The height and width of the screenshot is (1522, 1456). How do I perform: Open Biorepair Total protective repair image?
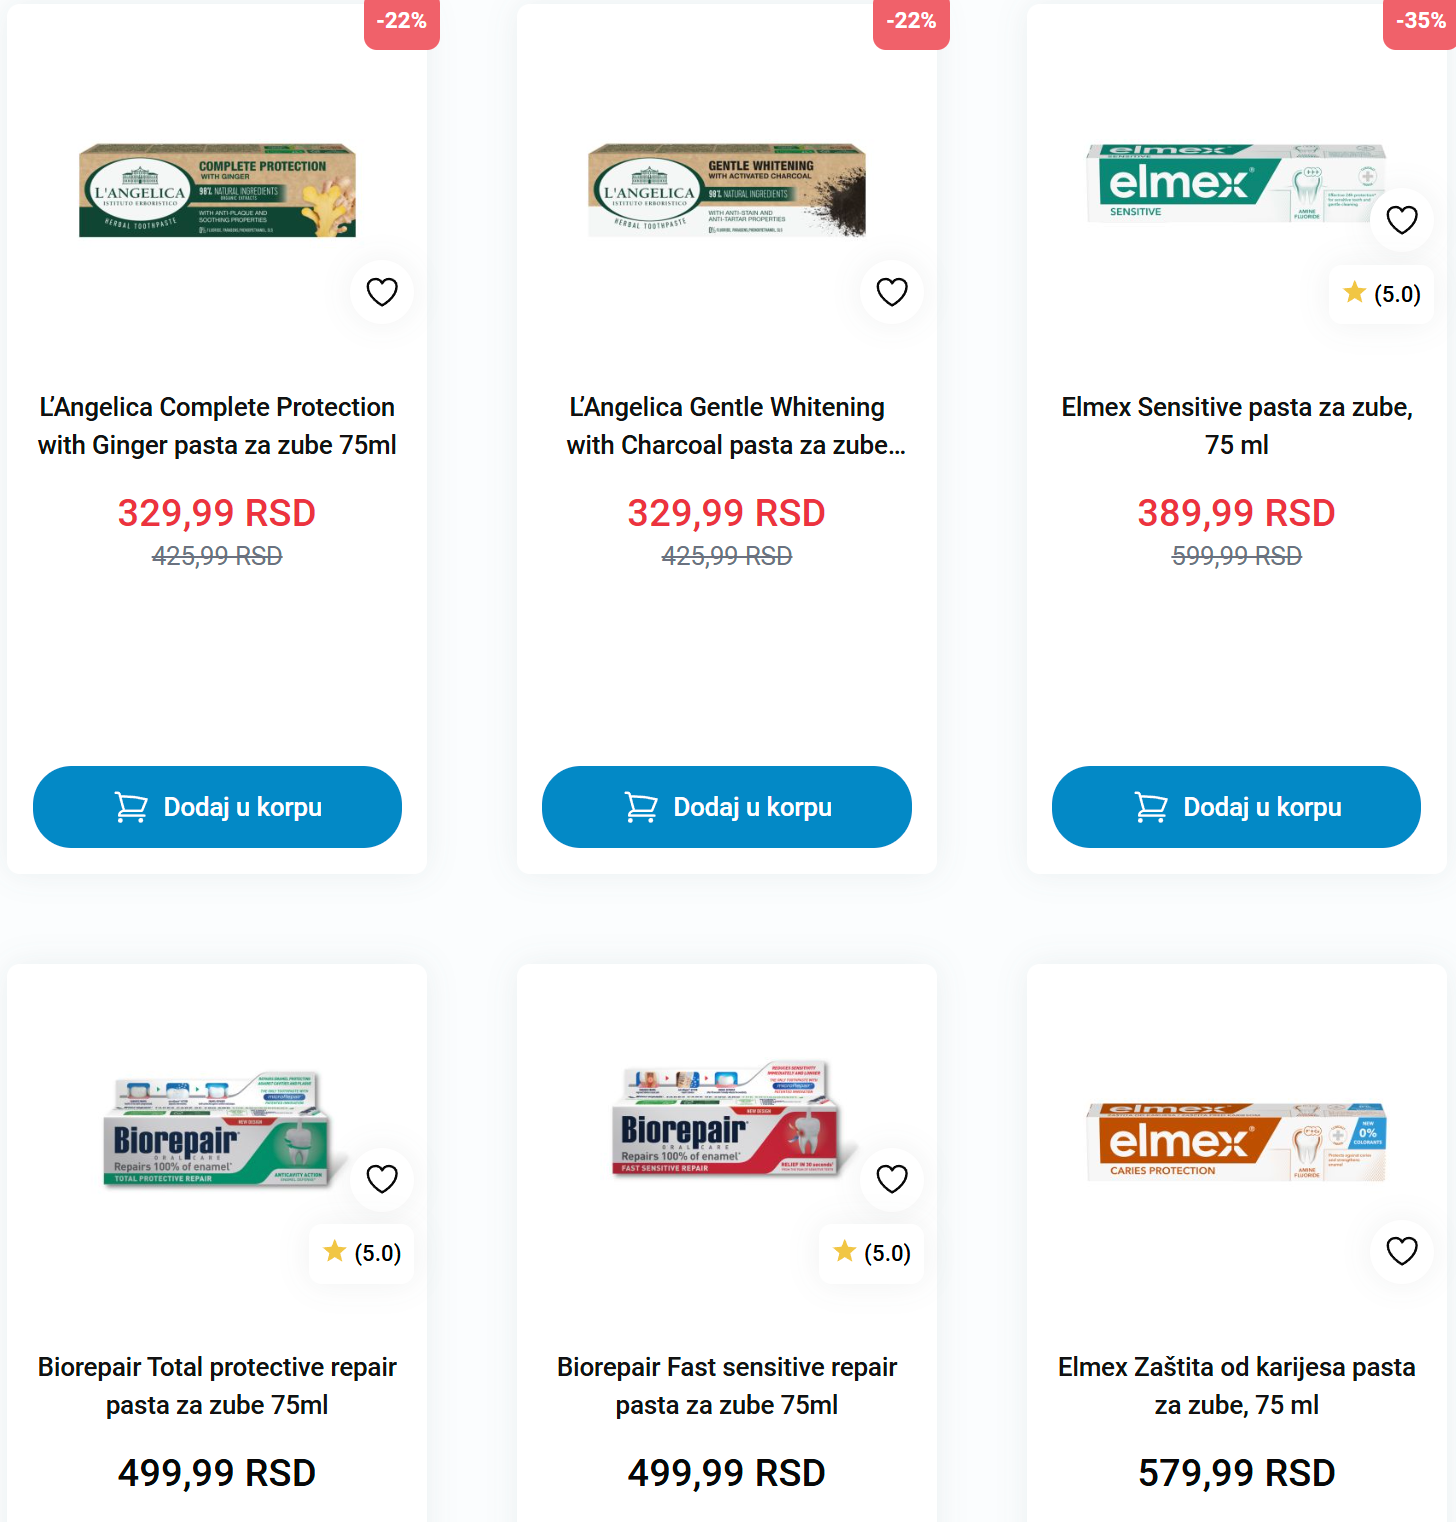click(x=217, y=1128)
